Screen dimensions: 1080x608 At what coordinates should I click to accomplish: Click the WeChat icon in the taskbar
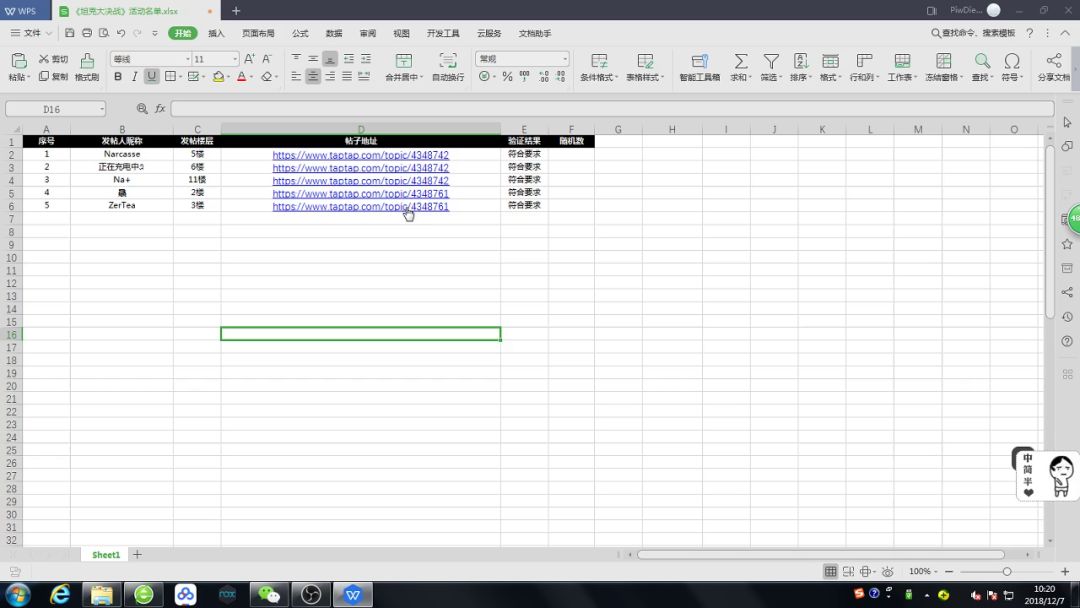[x=269, y=594]
